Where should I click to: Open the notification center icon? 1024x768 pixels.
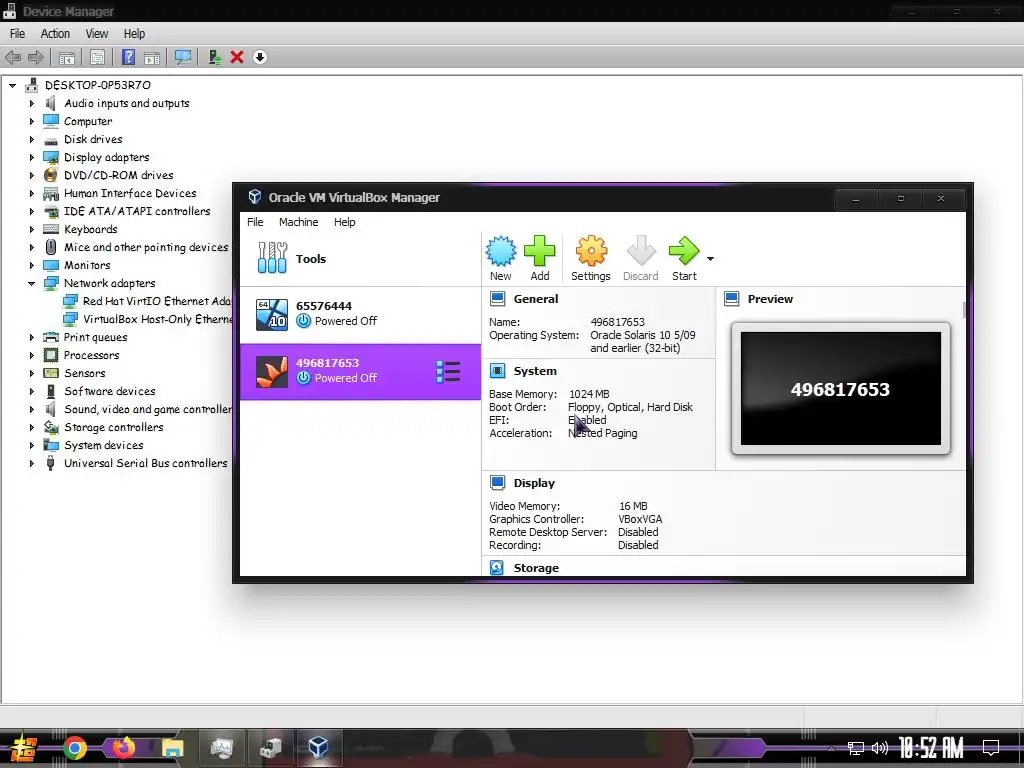coord(991,747)
